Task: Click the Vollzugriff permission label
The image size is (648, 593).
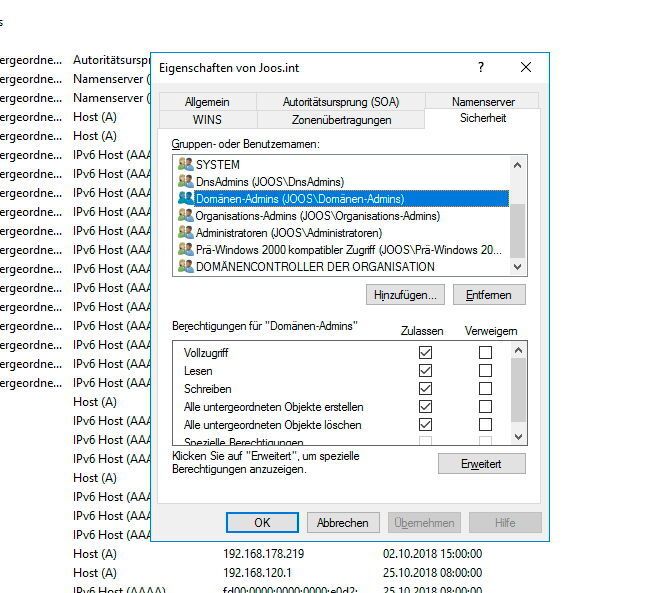Action: coord(206,352)
